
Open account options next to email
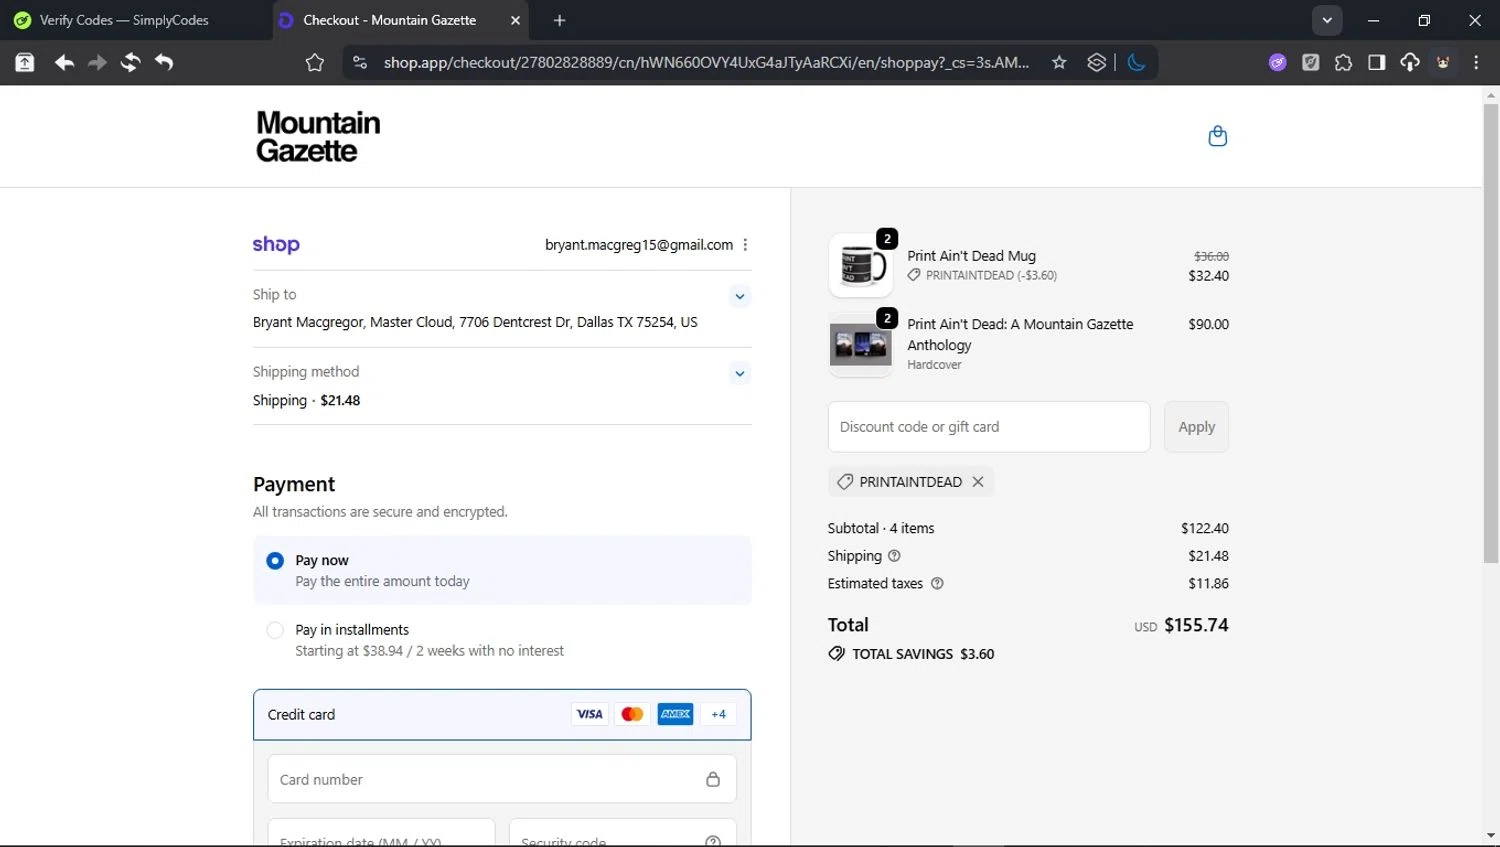745,245
